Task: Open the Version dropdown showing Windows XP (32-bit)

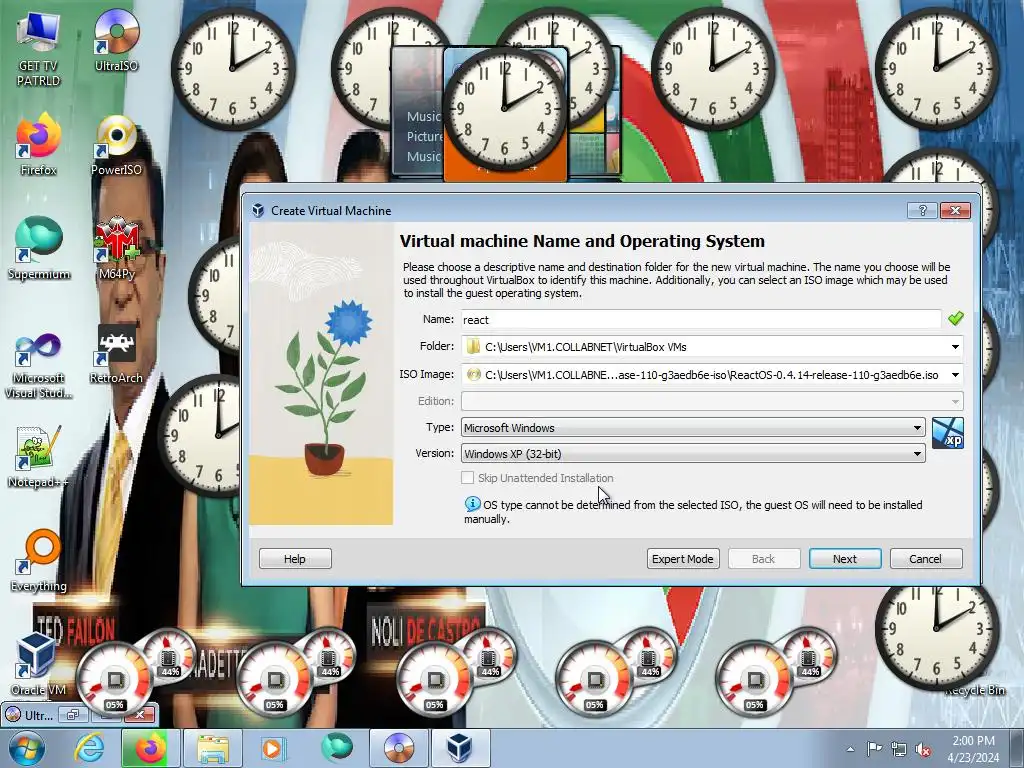Action: click(693, 454)
